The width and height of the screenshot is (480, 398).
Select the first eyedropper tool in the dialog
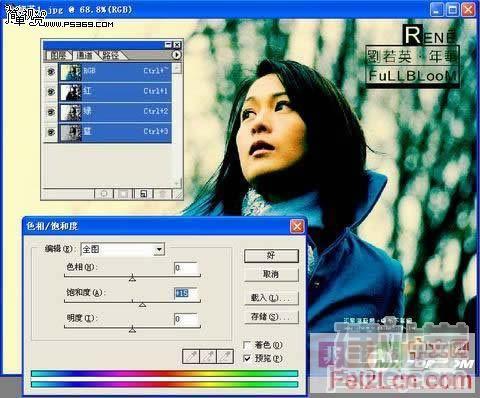click(191, 356)
